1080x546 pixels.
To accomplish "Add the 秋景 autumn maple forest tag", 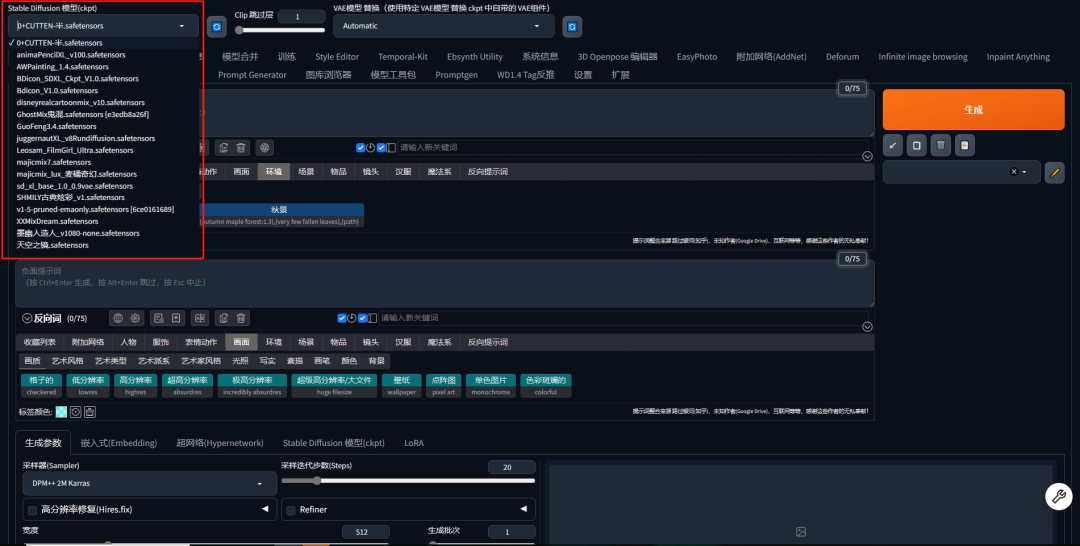I will pyautogui.click(x=279, y=215).
